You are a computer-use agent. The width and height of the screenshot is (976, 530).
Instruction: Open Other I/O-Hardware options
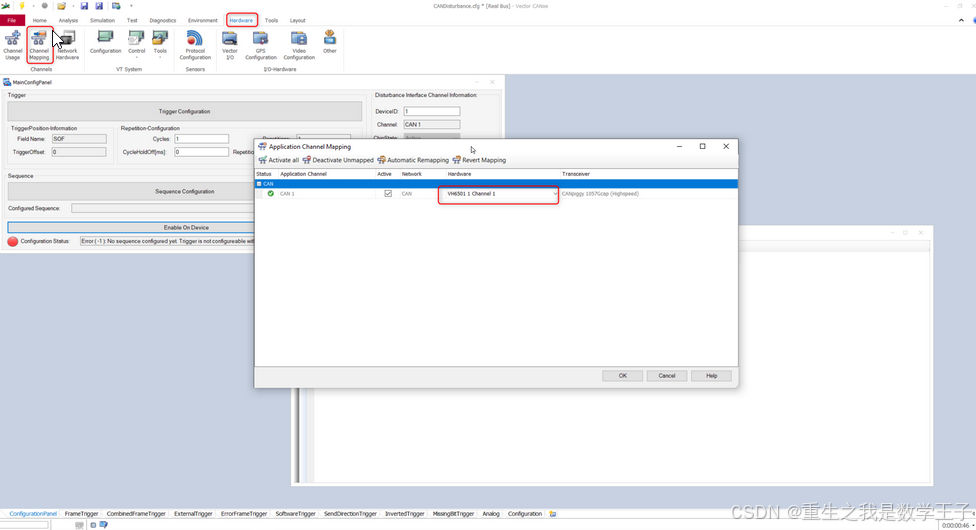[330, 42]
